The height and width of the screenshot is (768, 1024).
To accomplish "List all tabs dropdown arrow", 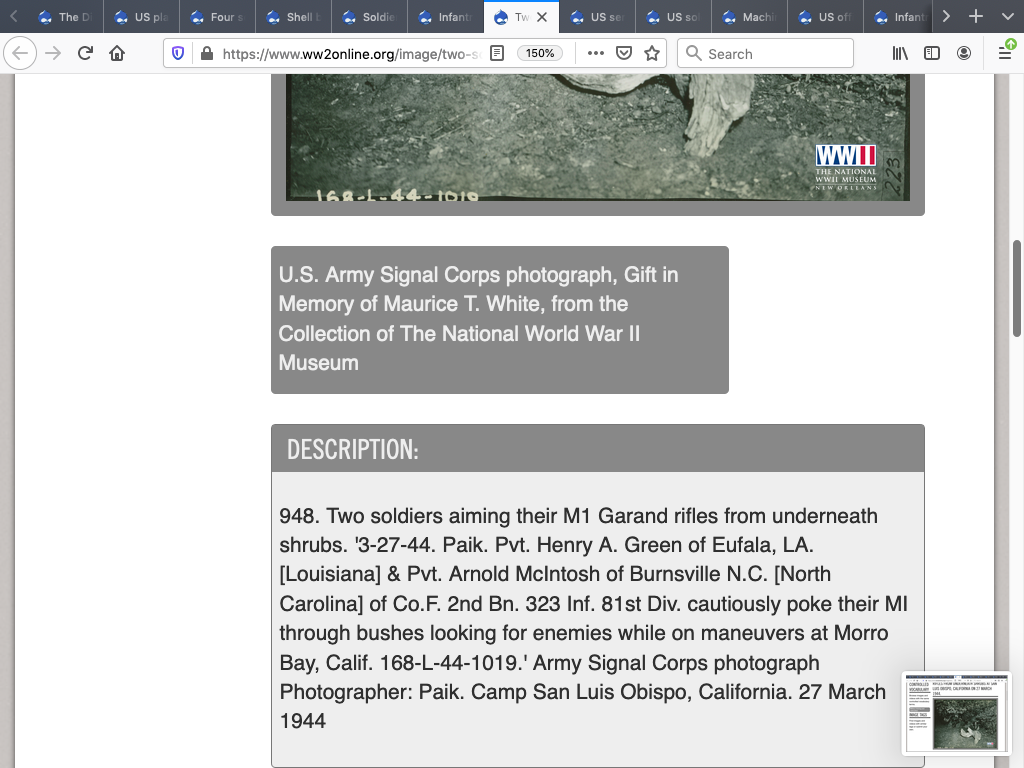I will [x=1006, y=17].
